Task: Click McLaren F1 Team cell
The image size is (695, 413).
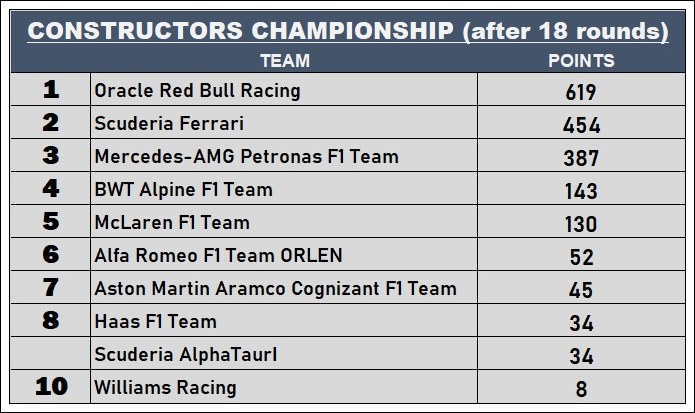Action: pos(284,222)
